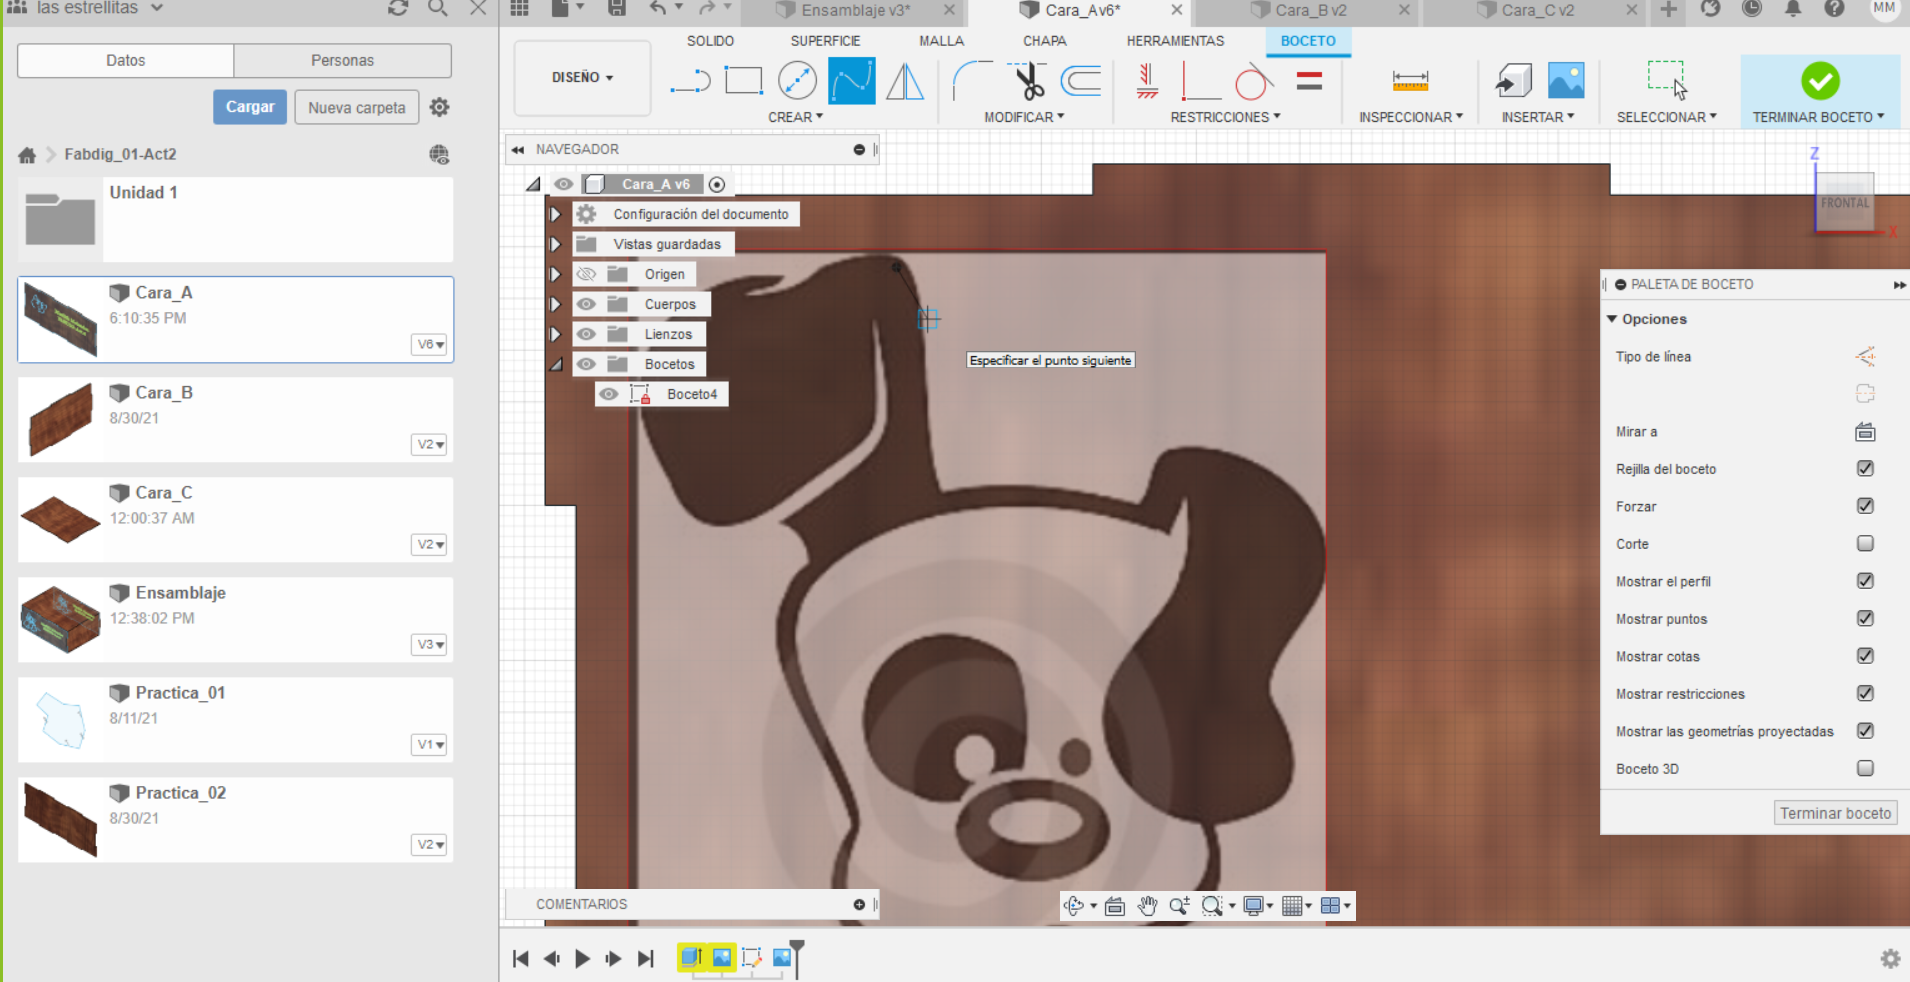Switch to the SUPERFICIE tab
Image resolution: width=1910 pixels, height=982 pixels.
click(825, 41)
